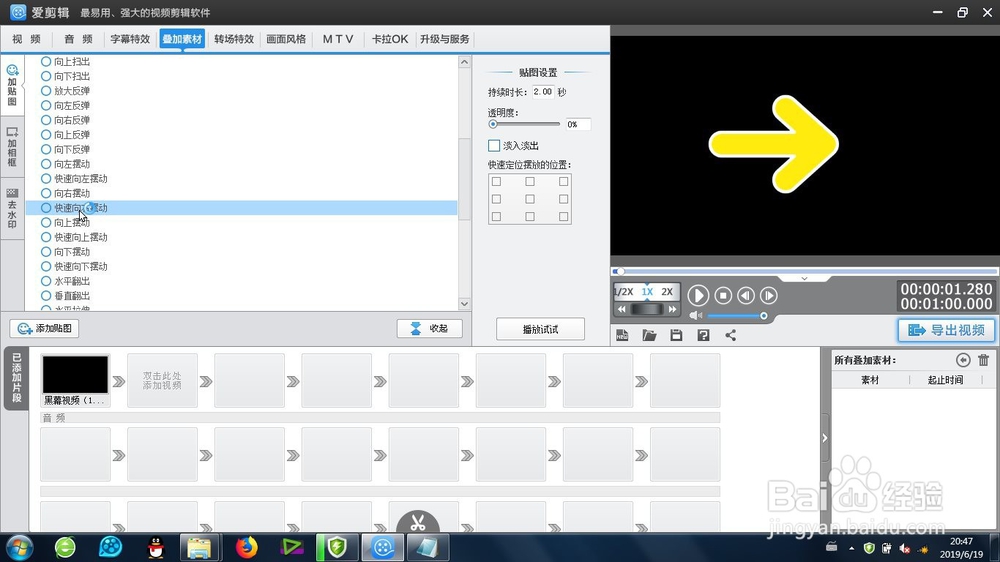Click the 双击此处添加视频 placeholder
The height and width of the screenshot is (562, 1000).
pyautogui.click(x=162, y=381)
